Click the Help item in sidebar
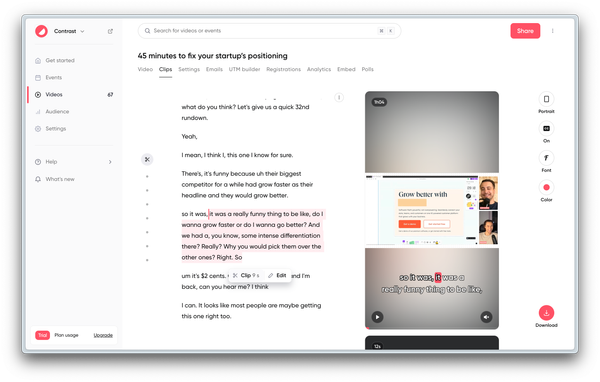Image resolution: width=600 pixels, height=382 pixels. pos(51,162)
